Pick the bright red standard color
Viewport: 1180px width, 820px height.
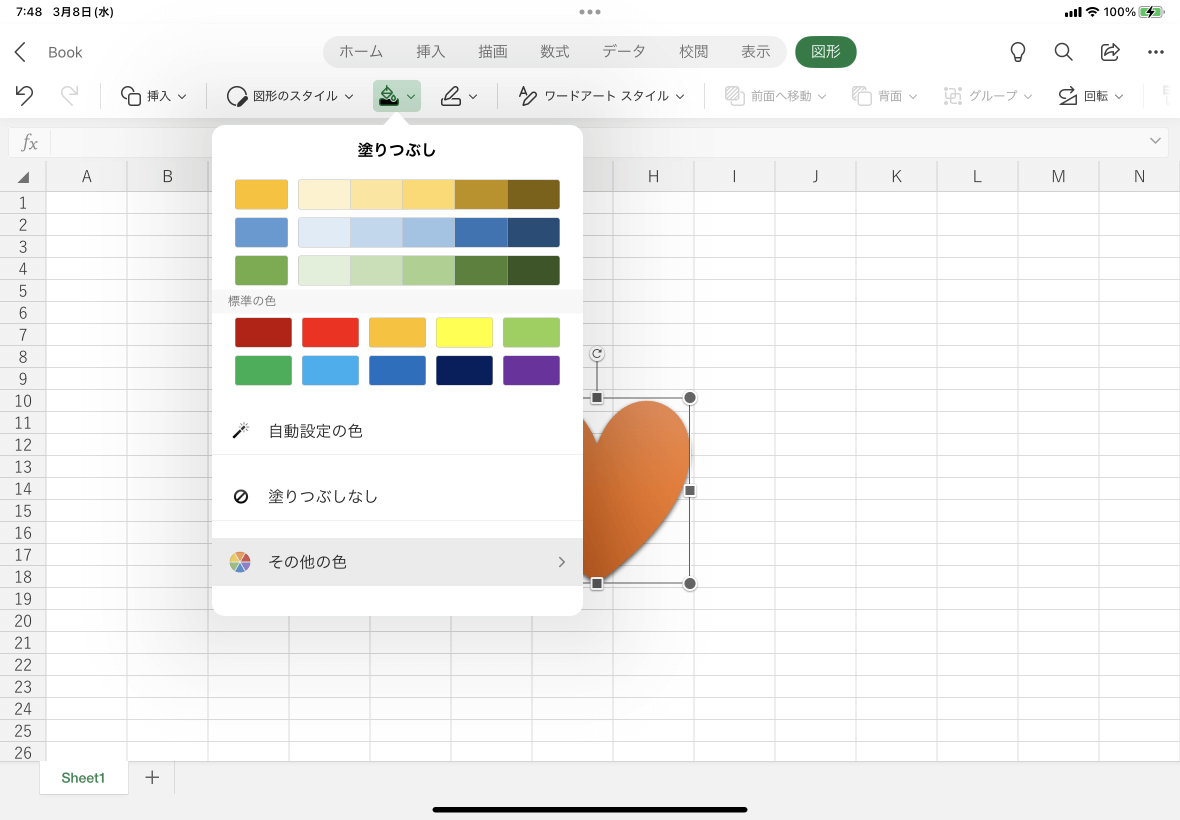330,332
